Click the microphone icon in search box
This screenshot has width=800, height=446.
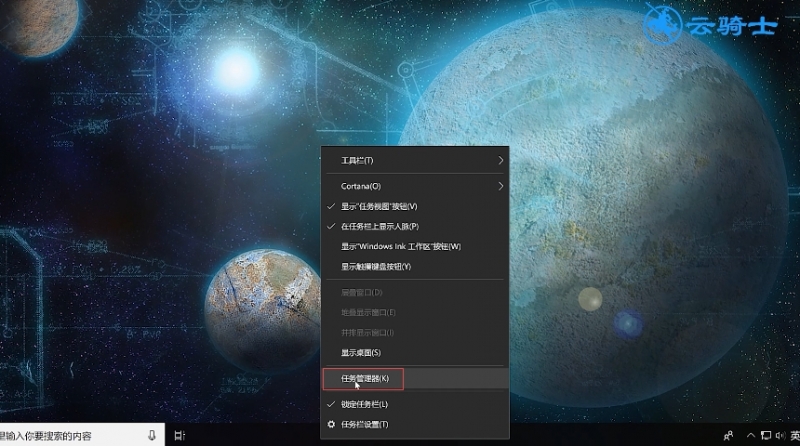[152, 435]
